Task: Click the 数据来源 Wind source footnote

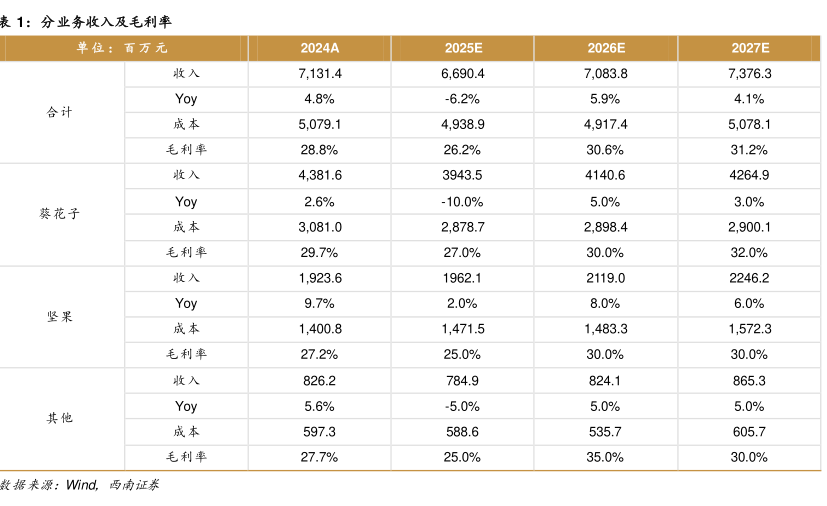Action: coord(80,485)
